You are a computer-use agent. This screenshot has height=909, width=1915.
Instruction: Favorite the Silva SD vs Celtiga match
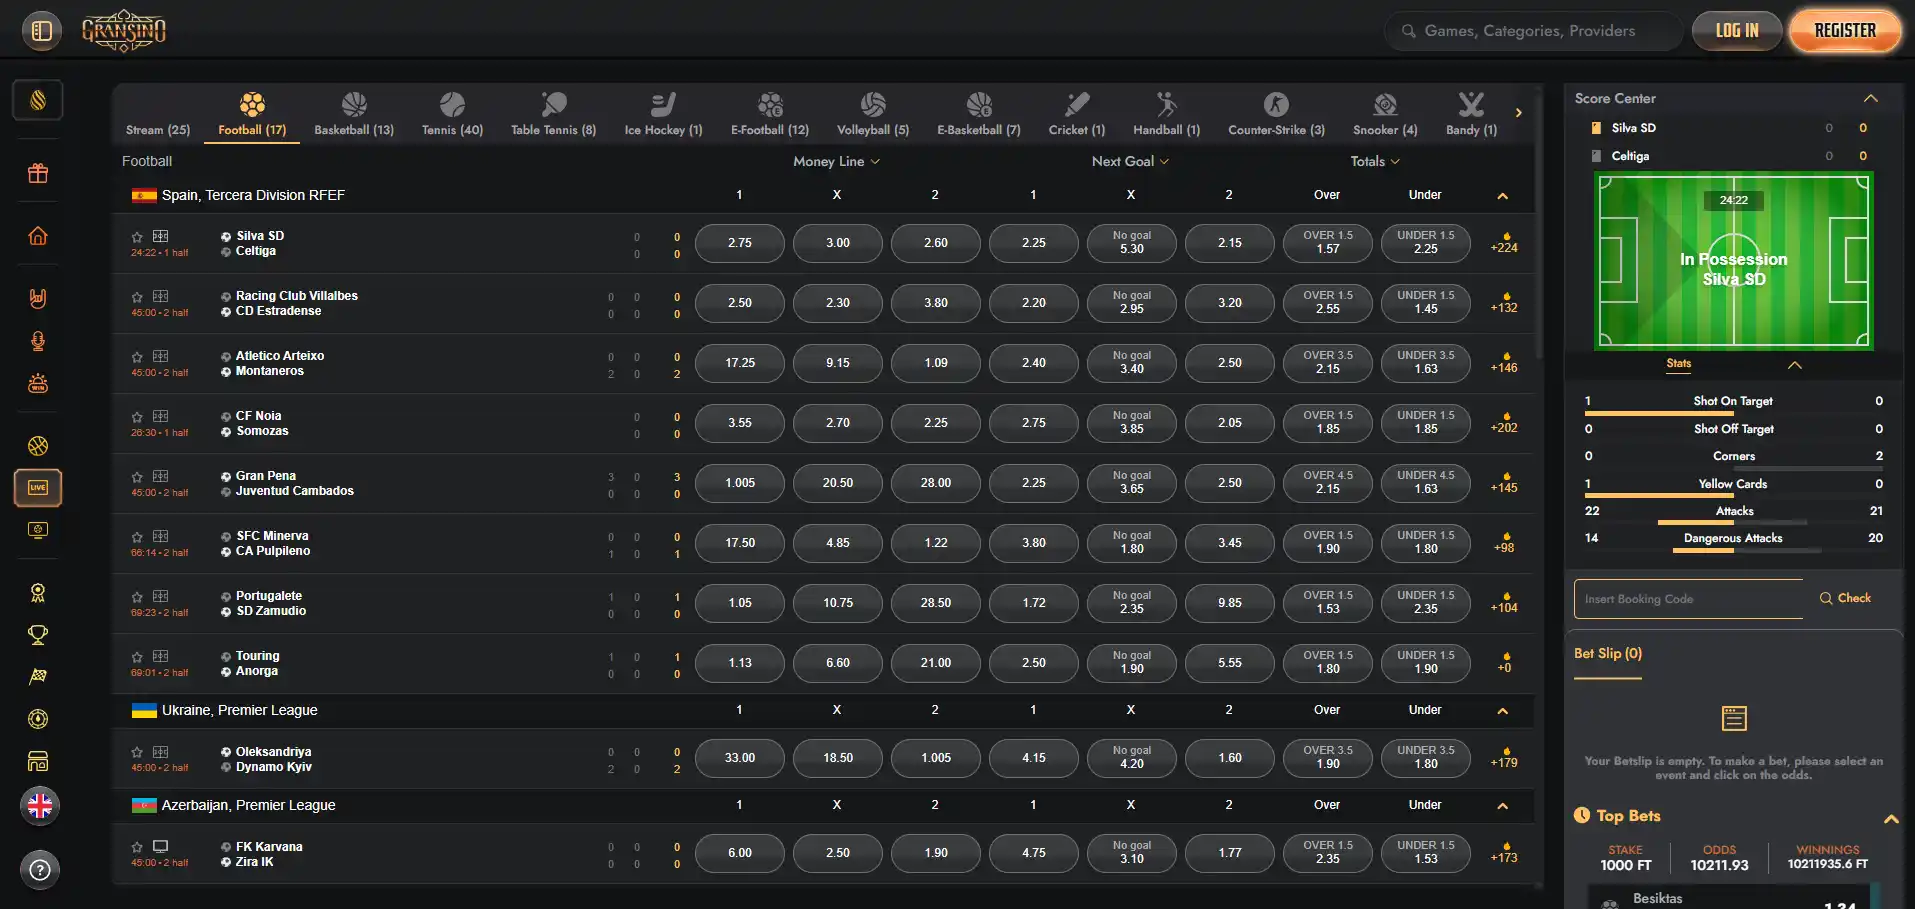(137, 237)
